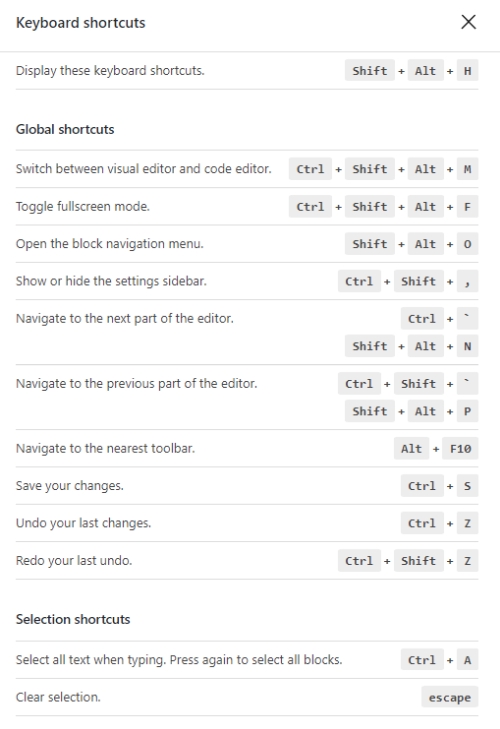
Task: Click the F key for fullscreen shortcut
Action: tap(467, 206)
